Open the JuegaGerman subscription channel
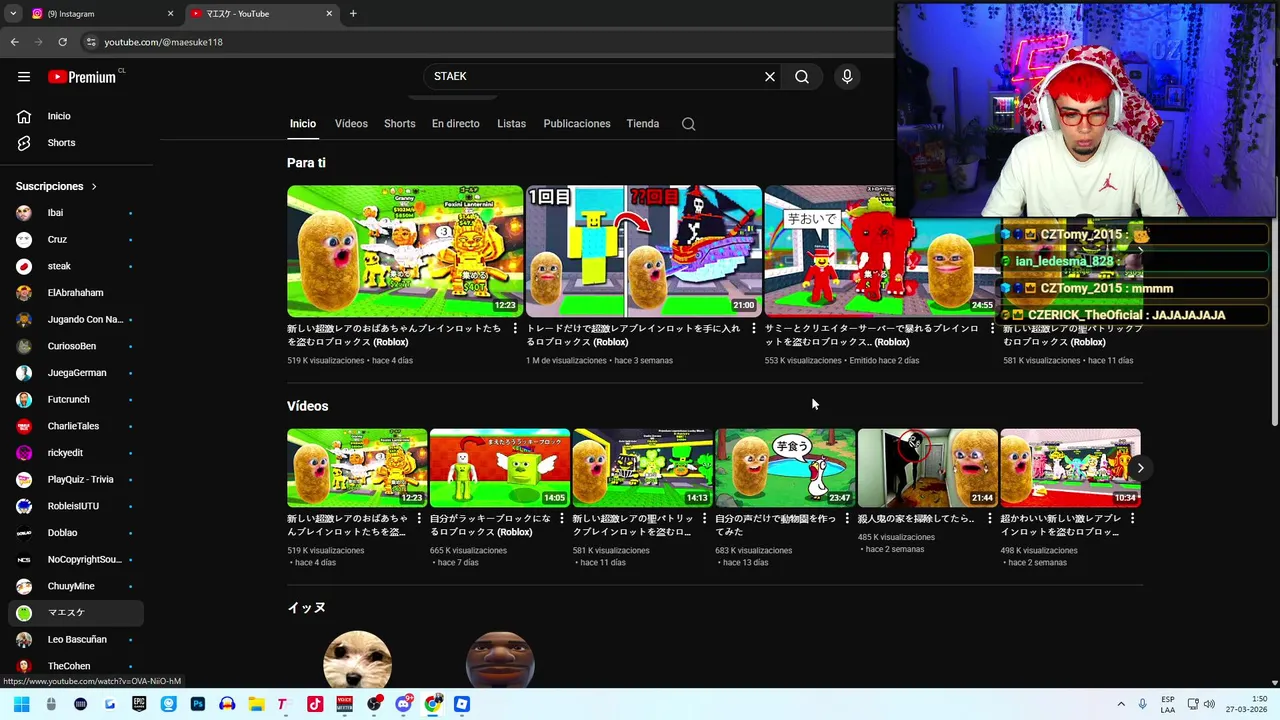 [x=76, y=373]
